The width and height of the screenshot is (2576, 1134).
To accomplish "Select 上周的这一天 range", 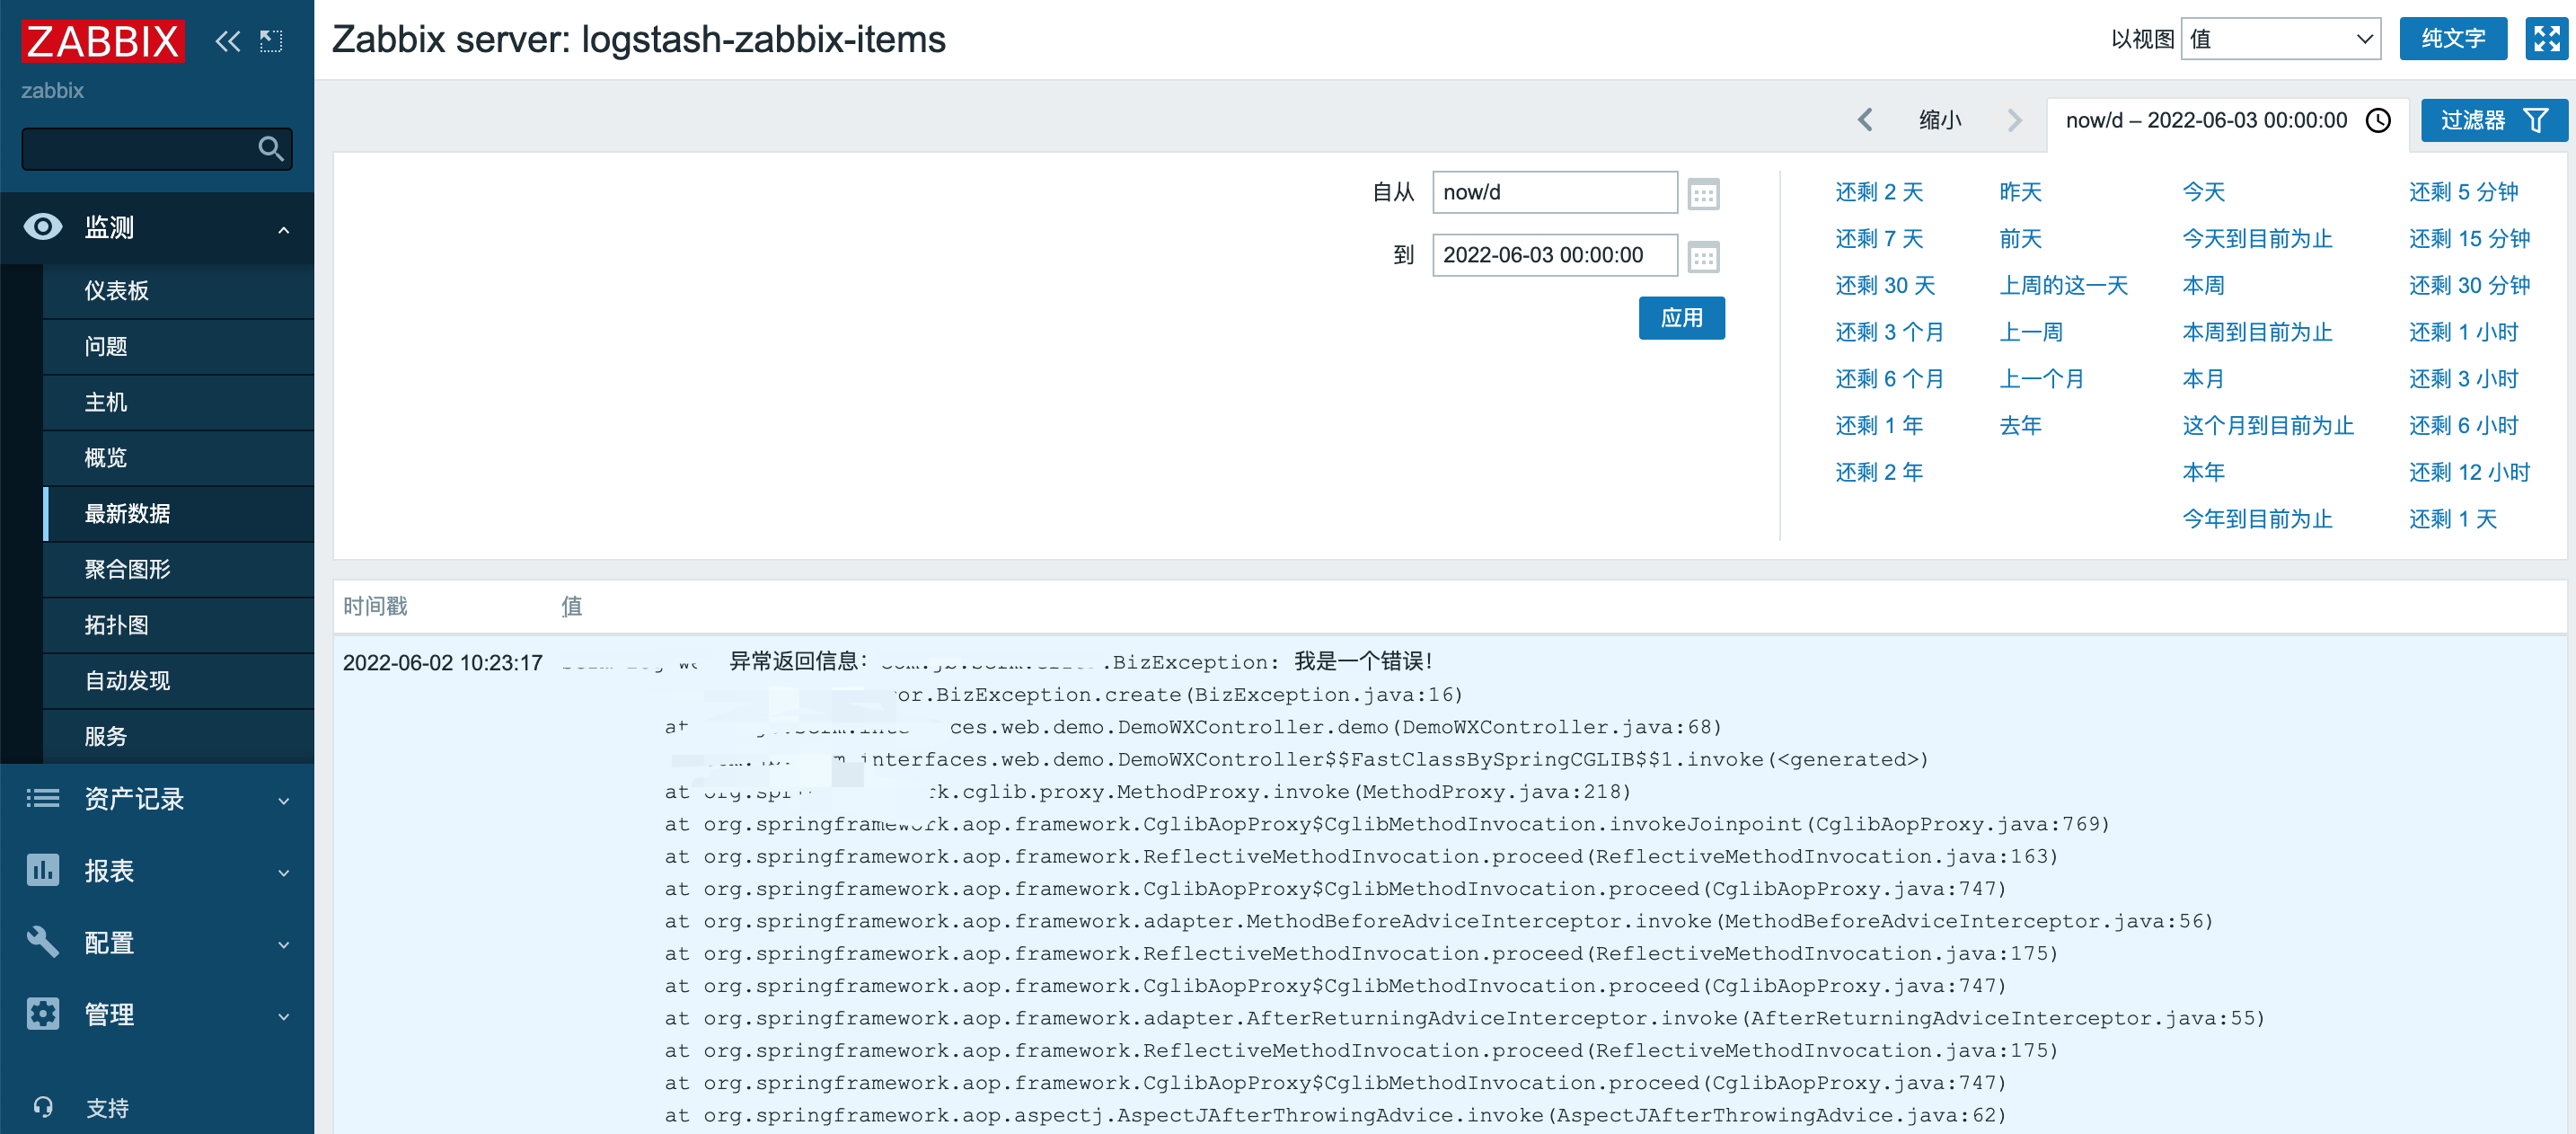I will point(2063,286).
